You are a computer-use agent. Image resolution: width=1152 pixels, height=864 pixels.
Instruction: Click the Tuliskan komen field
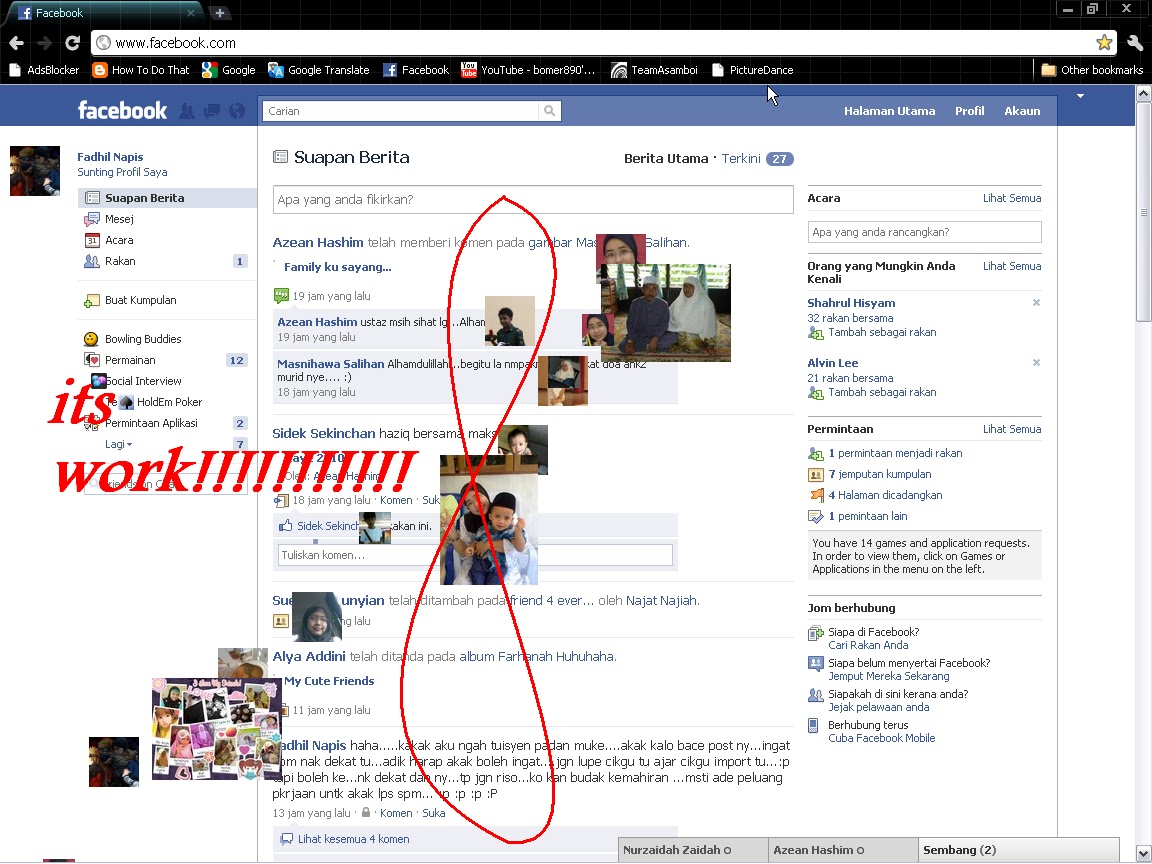475,555
